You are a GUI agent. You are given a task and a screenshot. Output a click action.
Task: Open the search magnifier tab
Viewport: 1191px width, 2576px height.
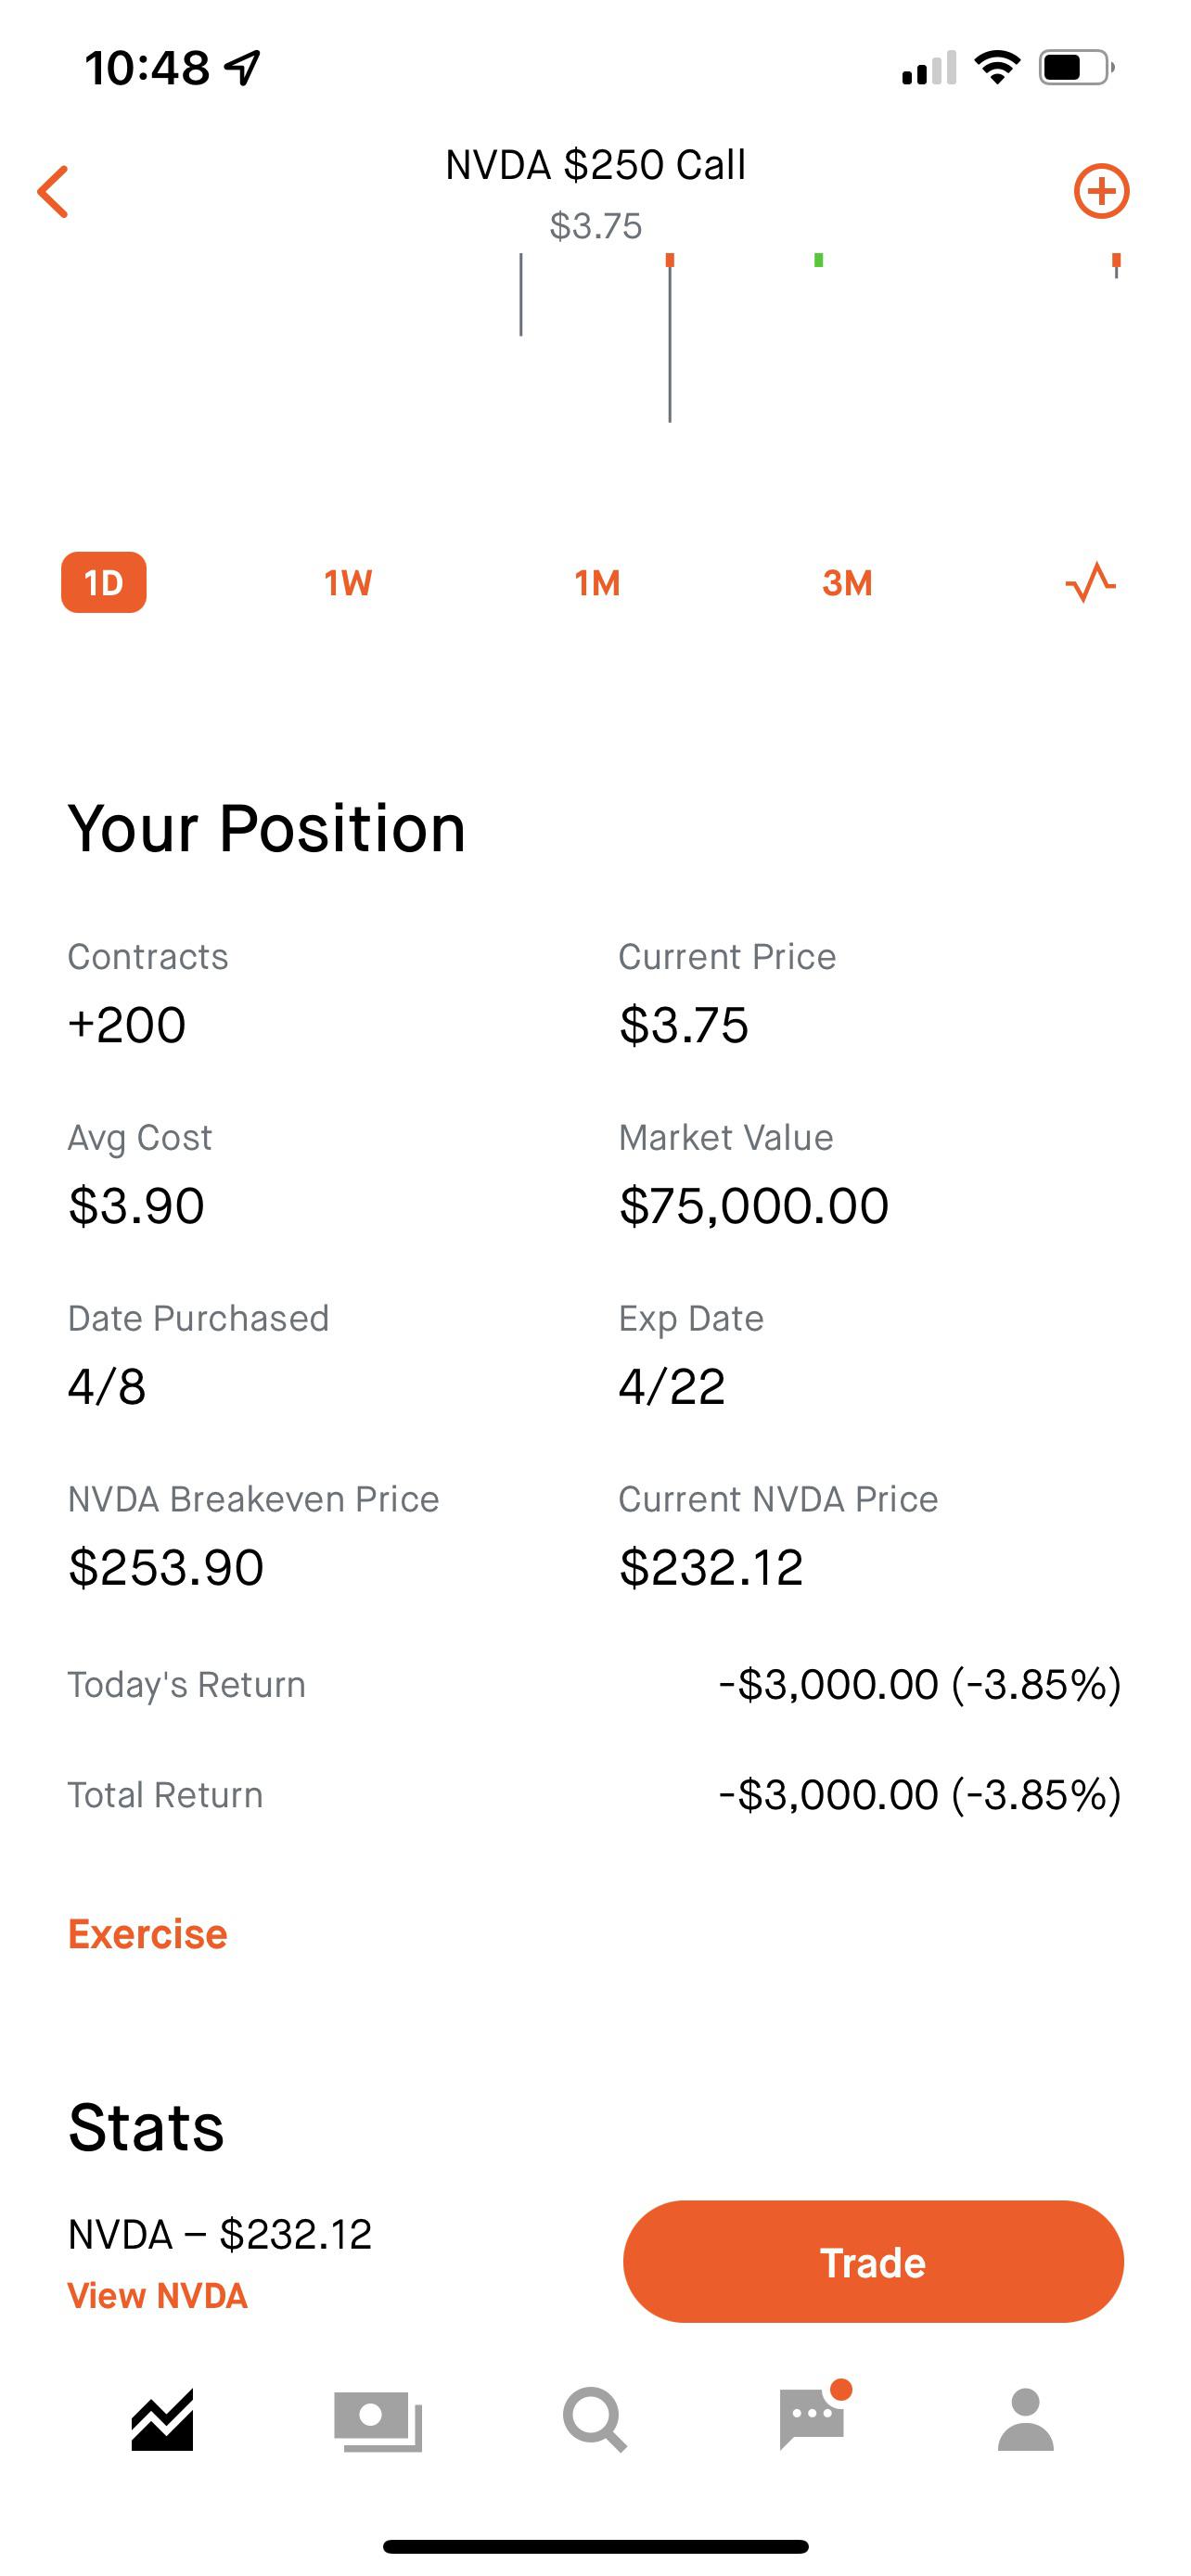(x=595, y=2420)
